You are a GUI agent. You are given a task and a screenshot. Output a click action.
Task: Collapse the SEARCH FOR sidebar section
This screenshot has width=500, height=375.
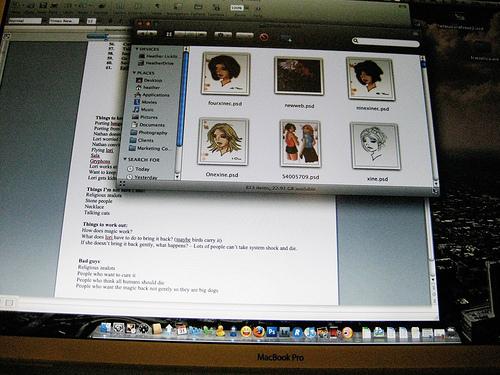125,159
